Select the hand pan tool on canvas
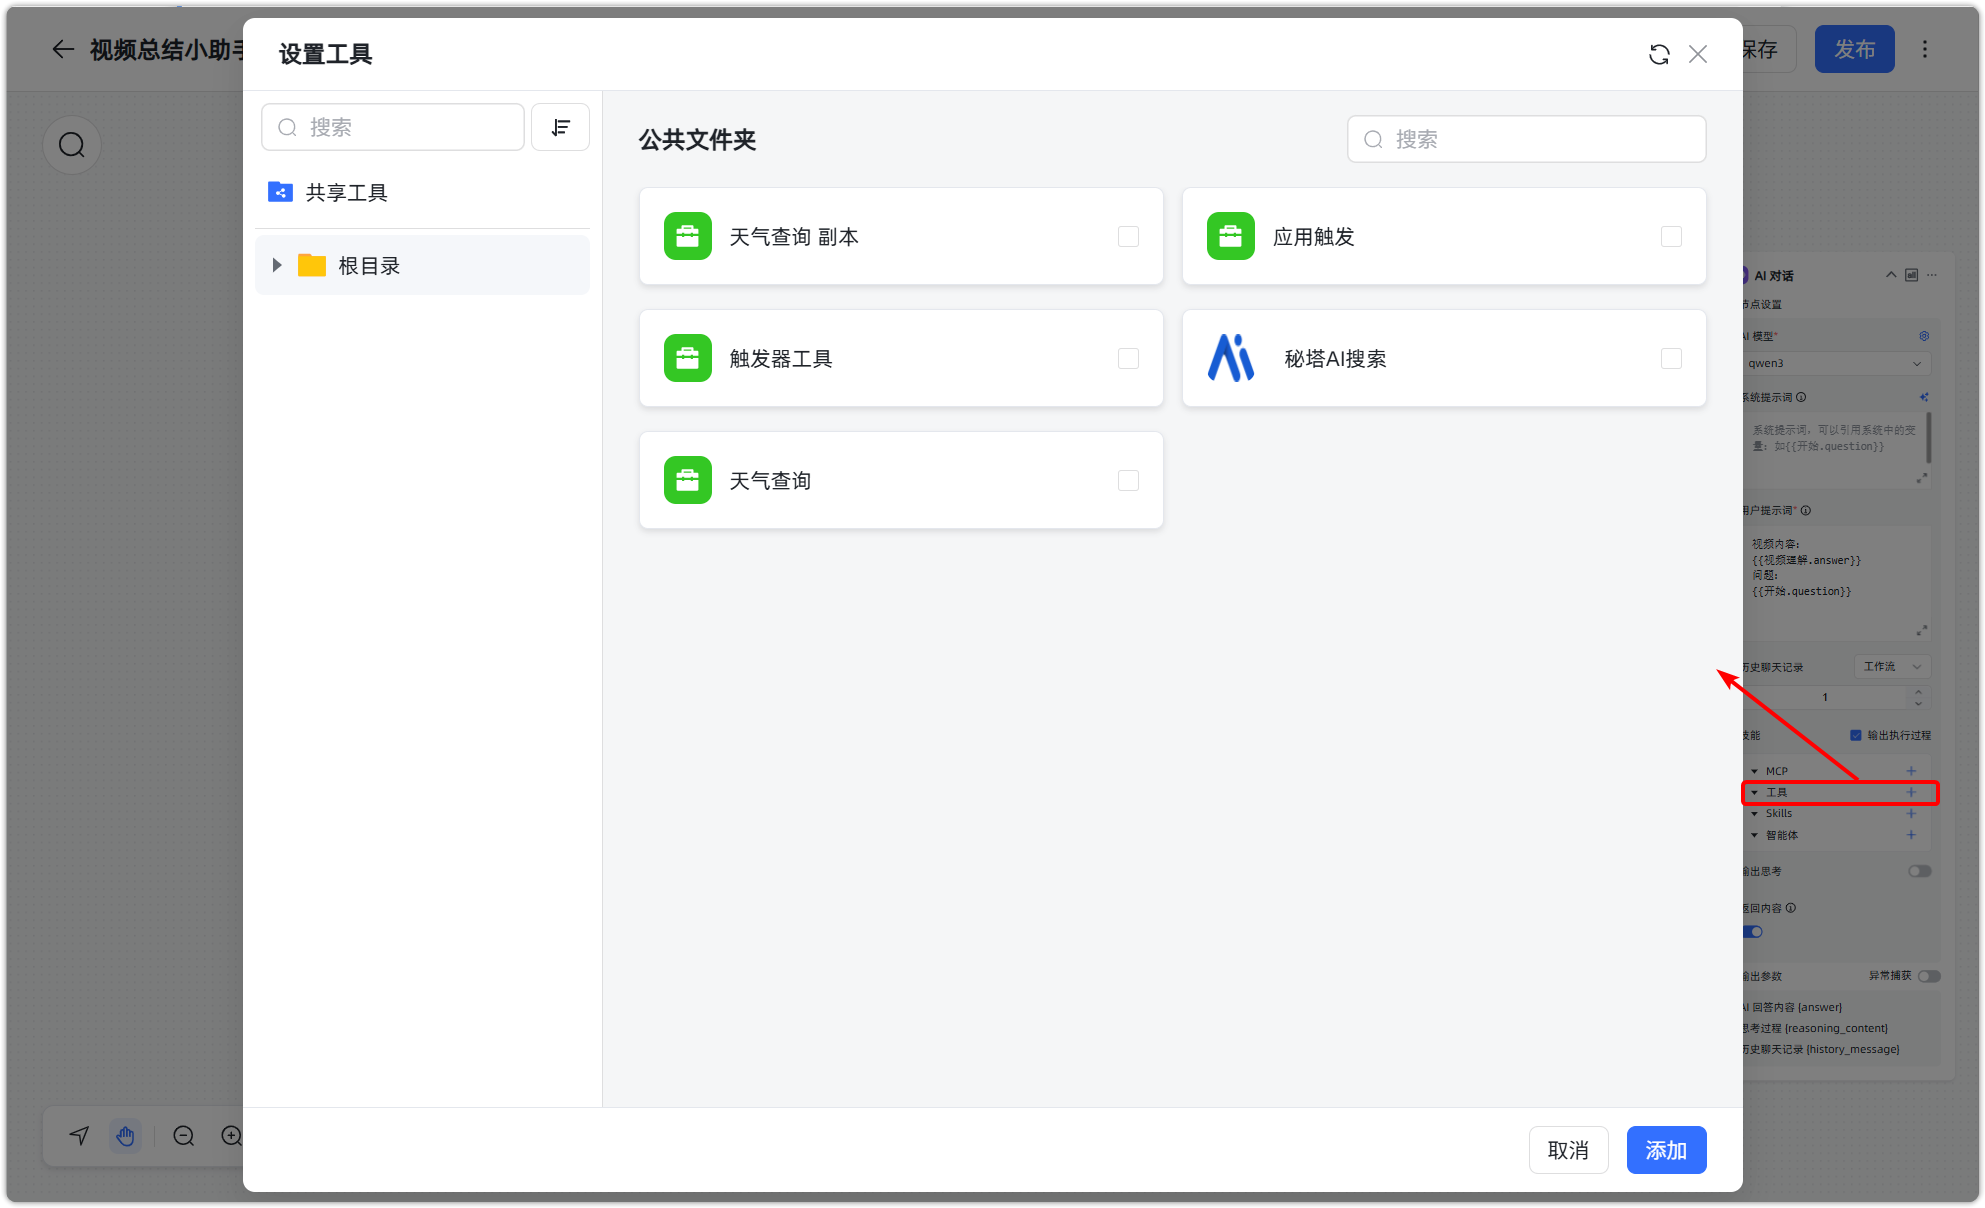This screenshot has width=1985, height=1208. pyautogui.click(x=126, y=1136)
